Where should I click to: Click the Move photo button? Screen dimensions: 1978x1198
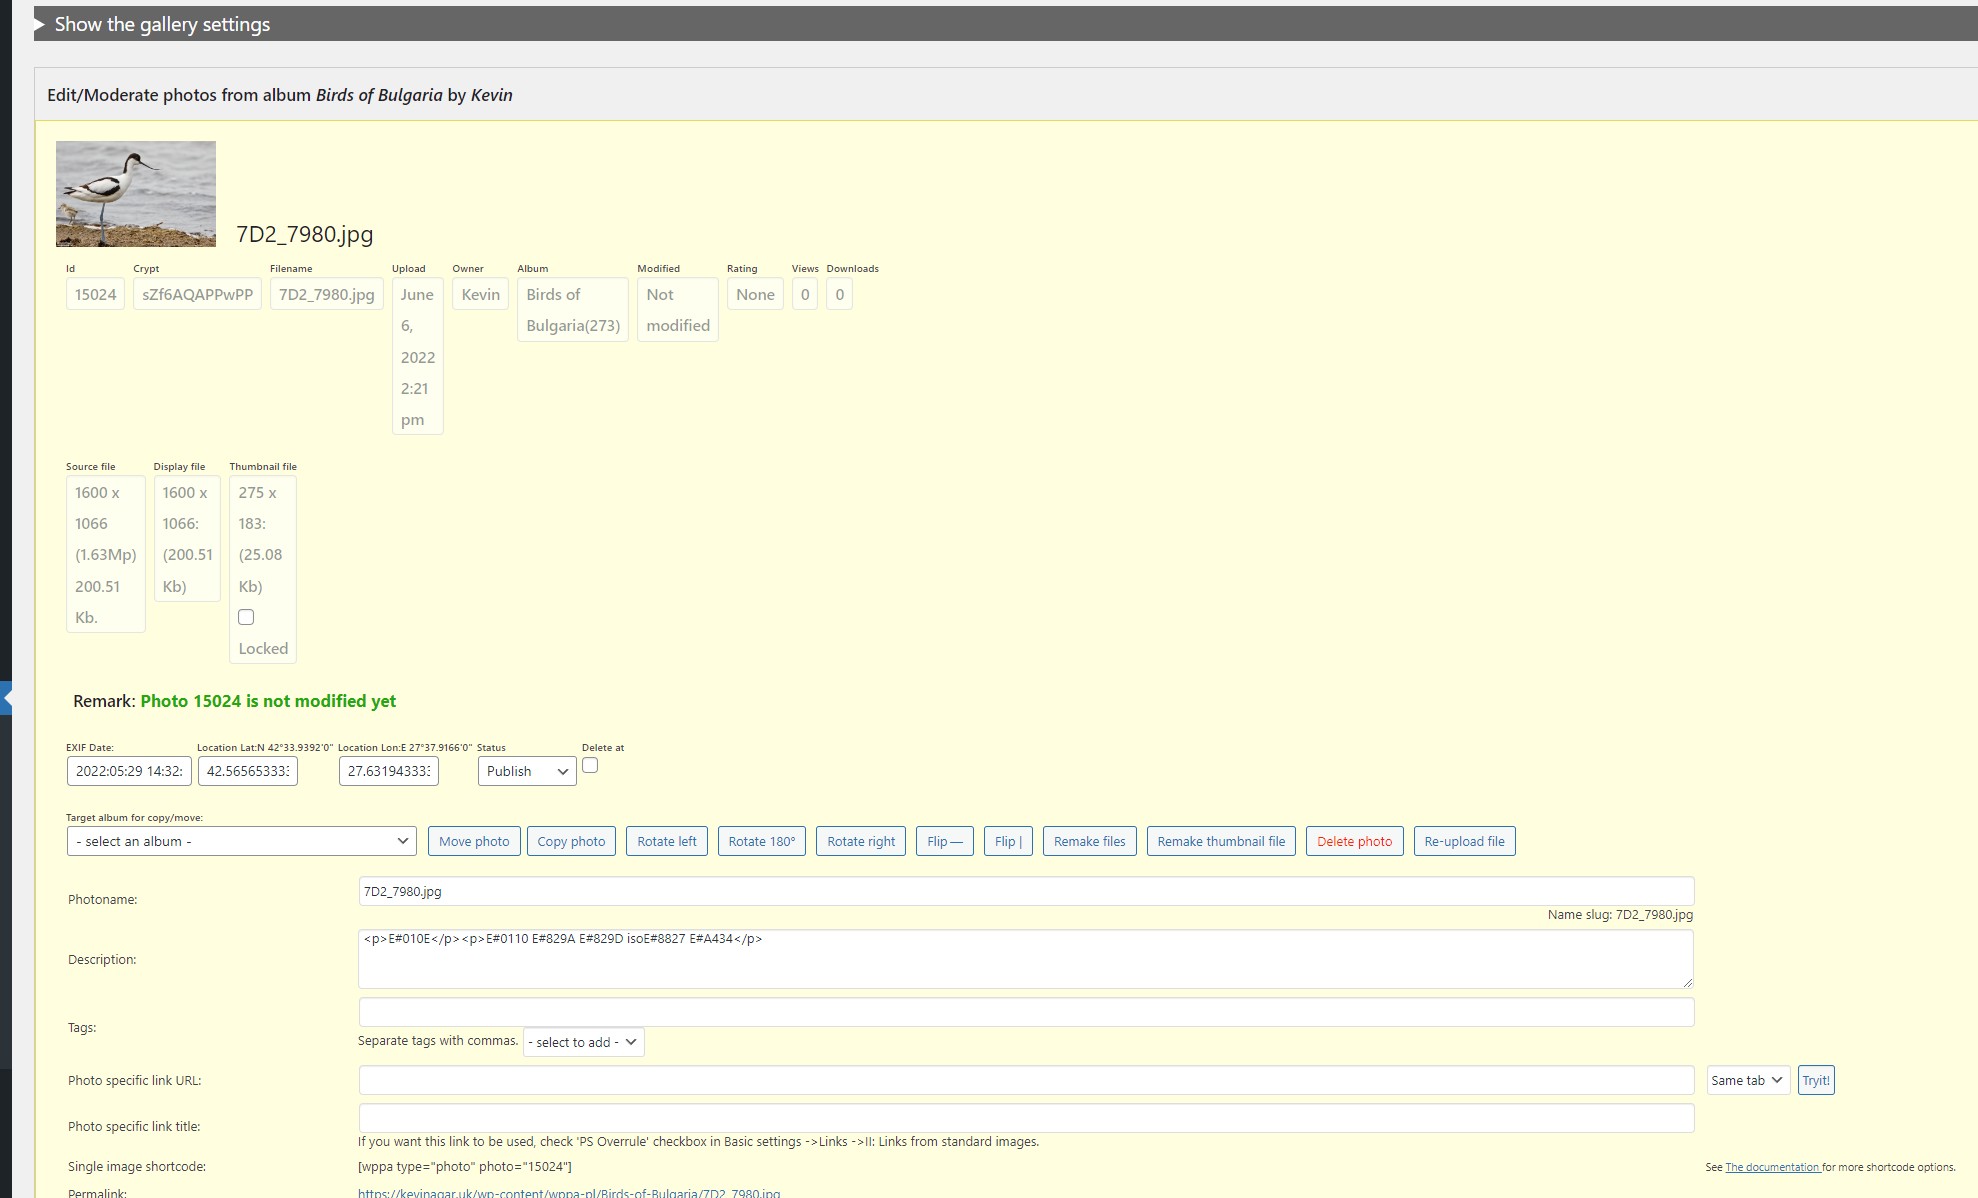point(474,841)
